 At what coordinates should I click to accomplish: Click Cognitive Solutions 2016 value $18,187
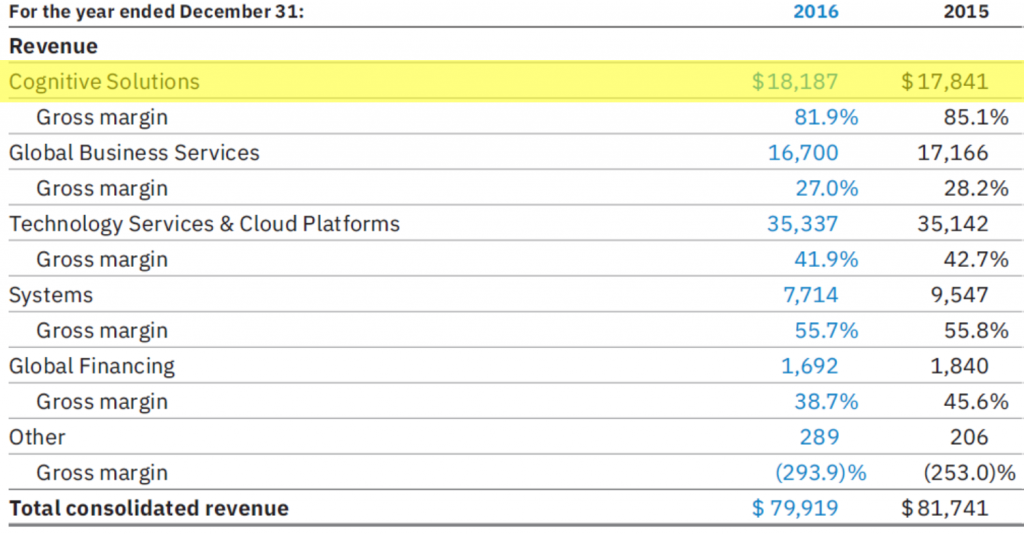point(795,82)
